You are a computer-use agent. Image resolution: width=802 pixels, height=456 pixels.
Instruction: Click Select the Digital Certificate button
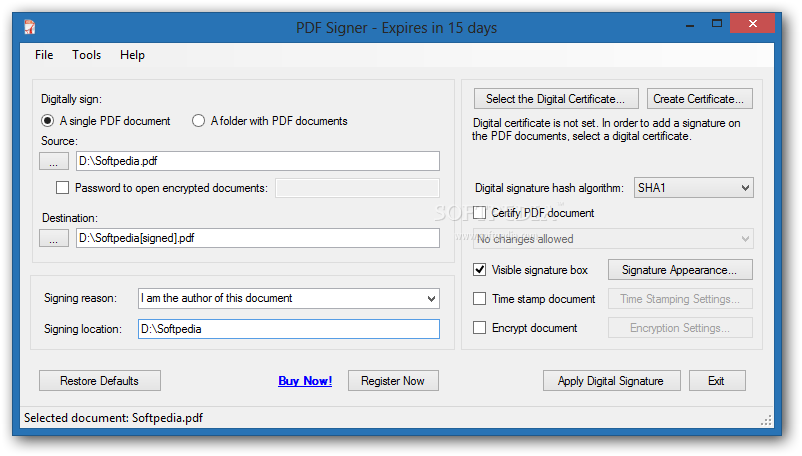(x=556, y=99)
